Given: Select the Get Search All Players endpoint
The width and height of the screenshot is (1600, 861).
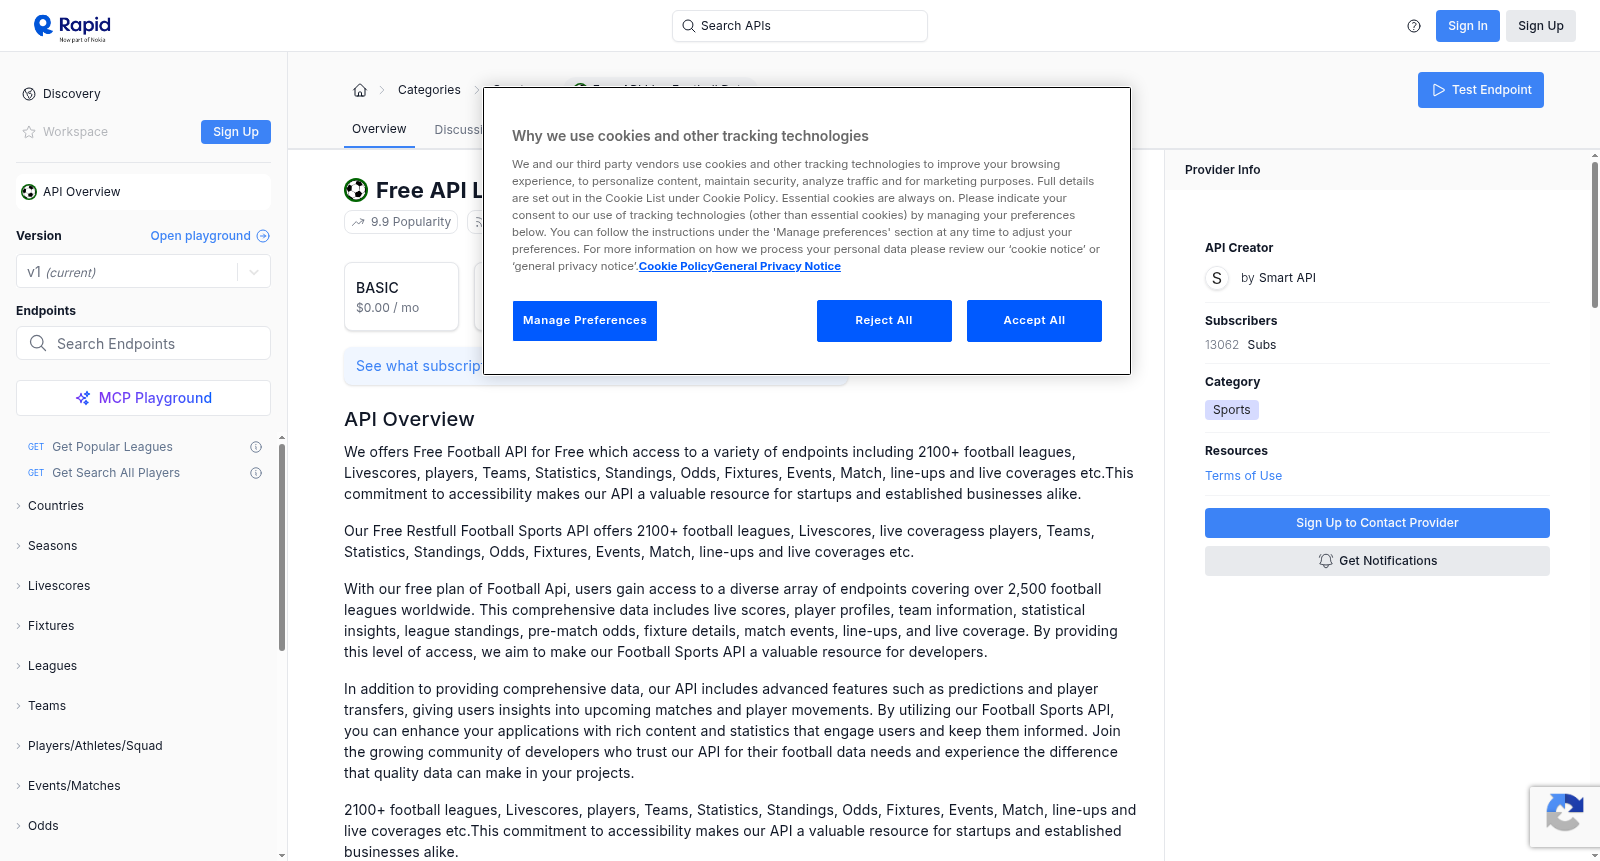Looking at the screenshot, I should click(116, 473).
